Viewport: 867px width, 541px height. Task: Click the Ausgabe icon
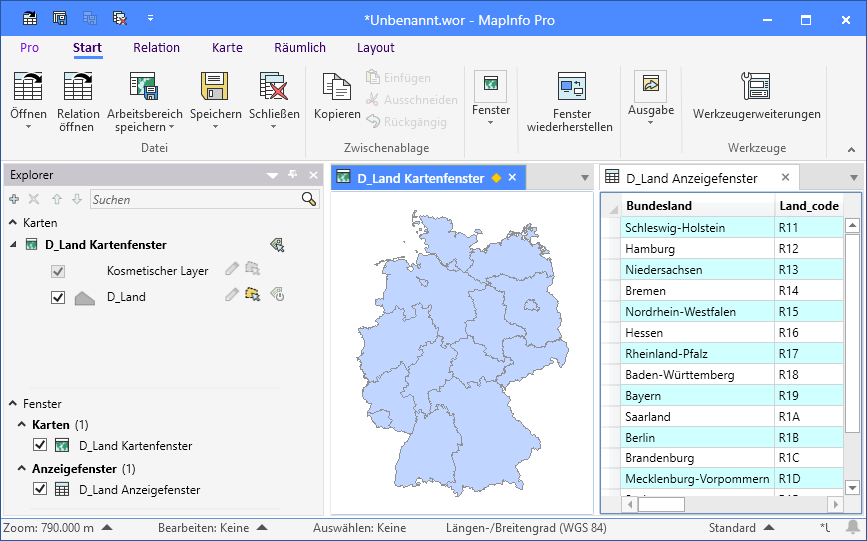pyautogui.click(x=650, y=85)
